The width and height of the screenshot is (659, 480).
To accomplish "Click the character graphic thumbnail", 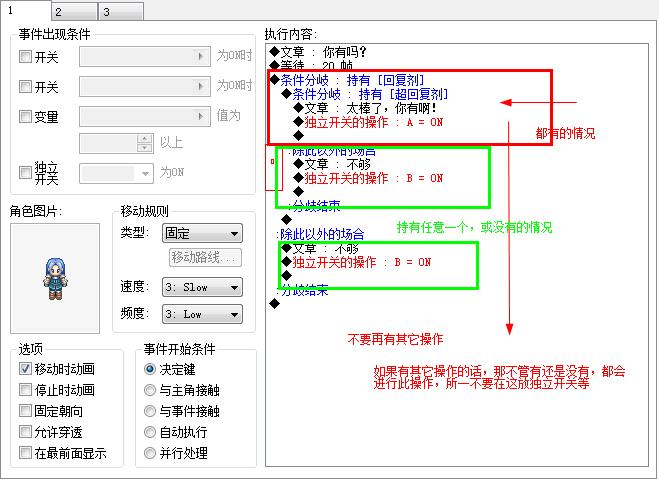I will click(x=55, y=278).
